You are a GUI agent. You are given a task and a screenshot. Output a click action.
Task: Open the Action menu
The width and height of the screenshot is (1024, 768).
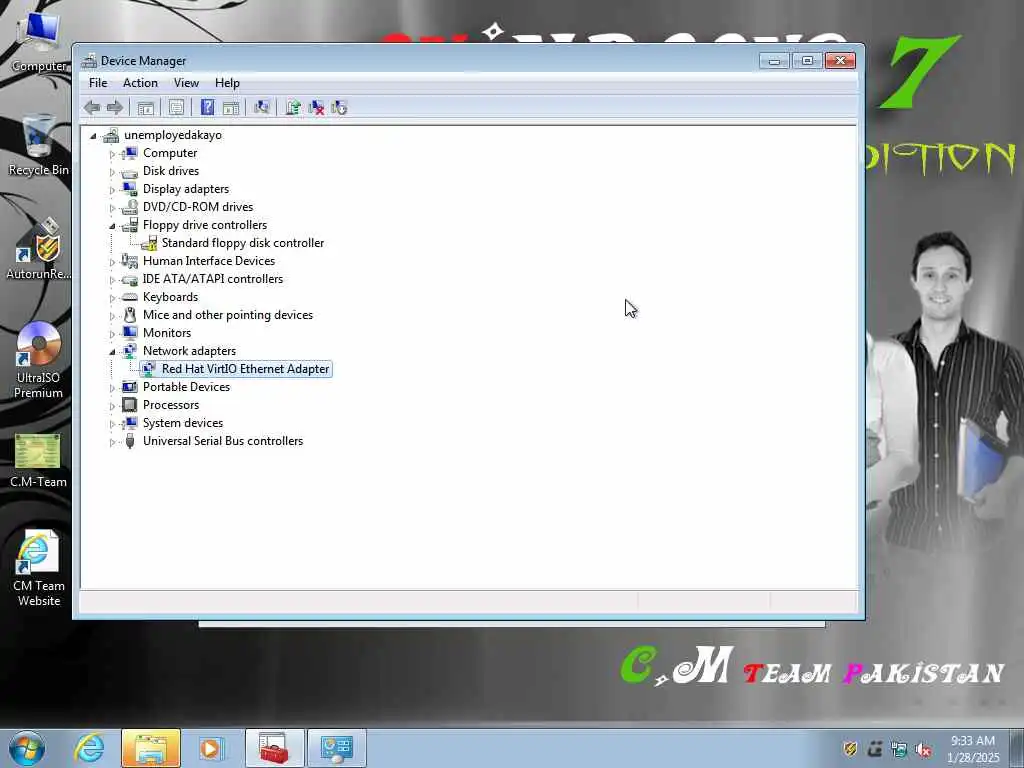pyautogui.click(x=140, y=83)
